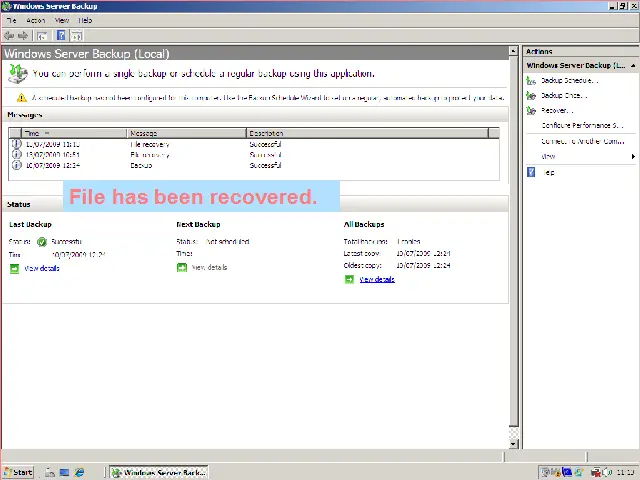Click the yellow warning icon
This screenshot has height=480, width=640.
click(x=22, y=98)
